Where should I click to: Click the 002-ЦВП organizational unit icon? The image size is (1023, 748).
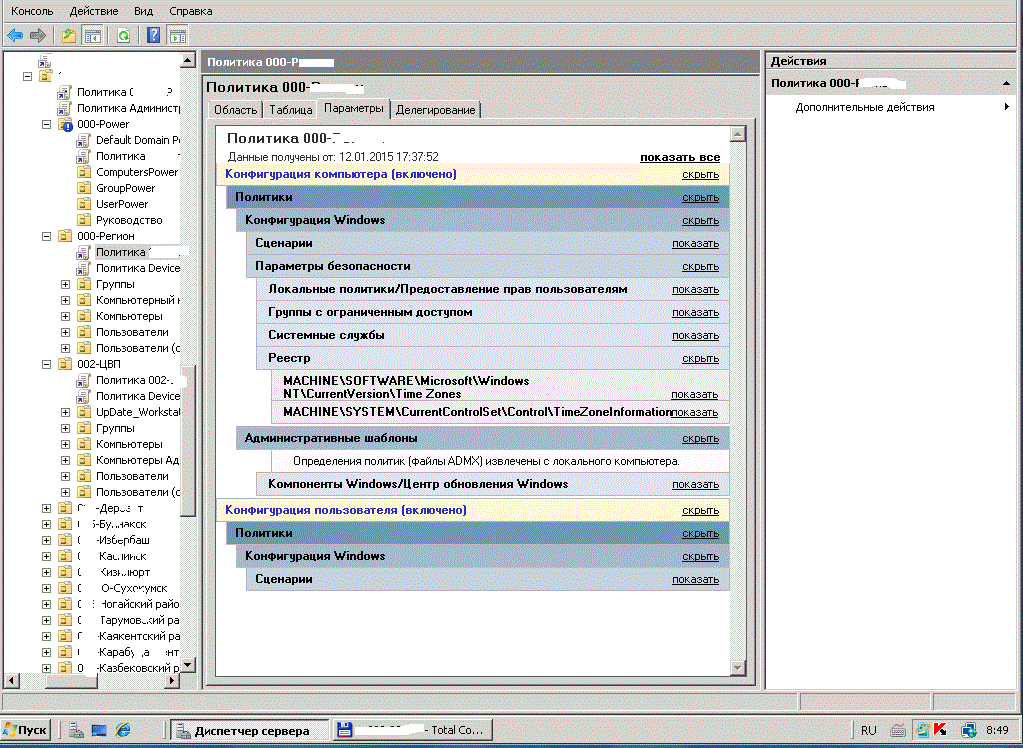pos(65,364)
